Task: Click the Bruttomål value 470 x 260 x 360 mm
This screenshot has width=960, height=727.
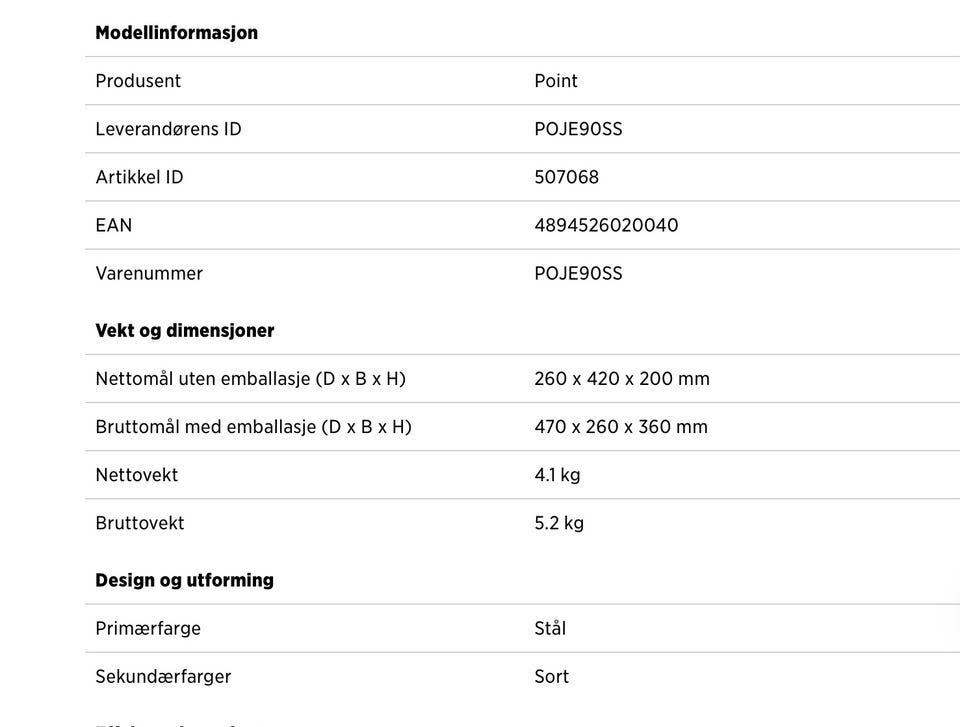Action: coord(621,427)
